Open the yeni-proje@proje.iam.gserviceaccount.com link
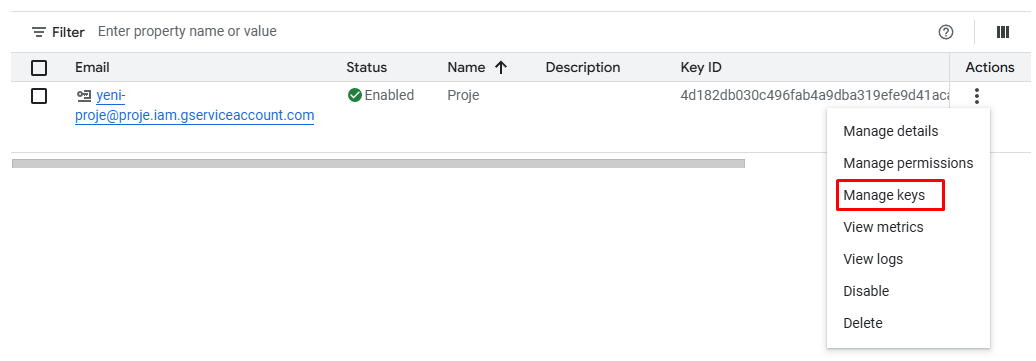The width and height of the screenshot is (1036, 361). (194, 106)
